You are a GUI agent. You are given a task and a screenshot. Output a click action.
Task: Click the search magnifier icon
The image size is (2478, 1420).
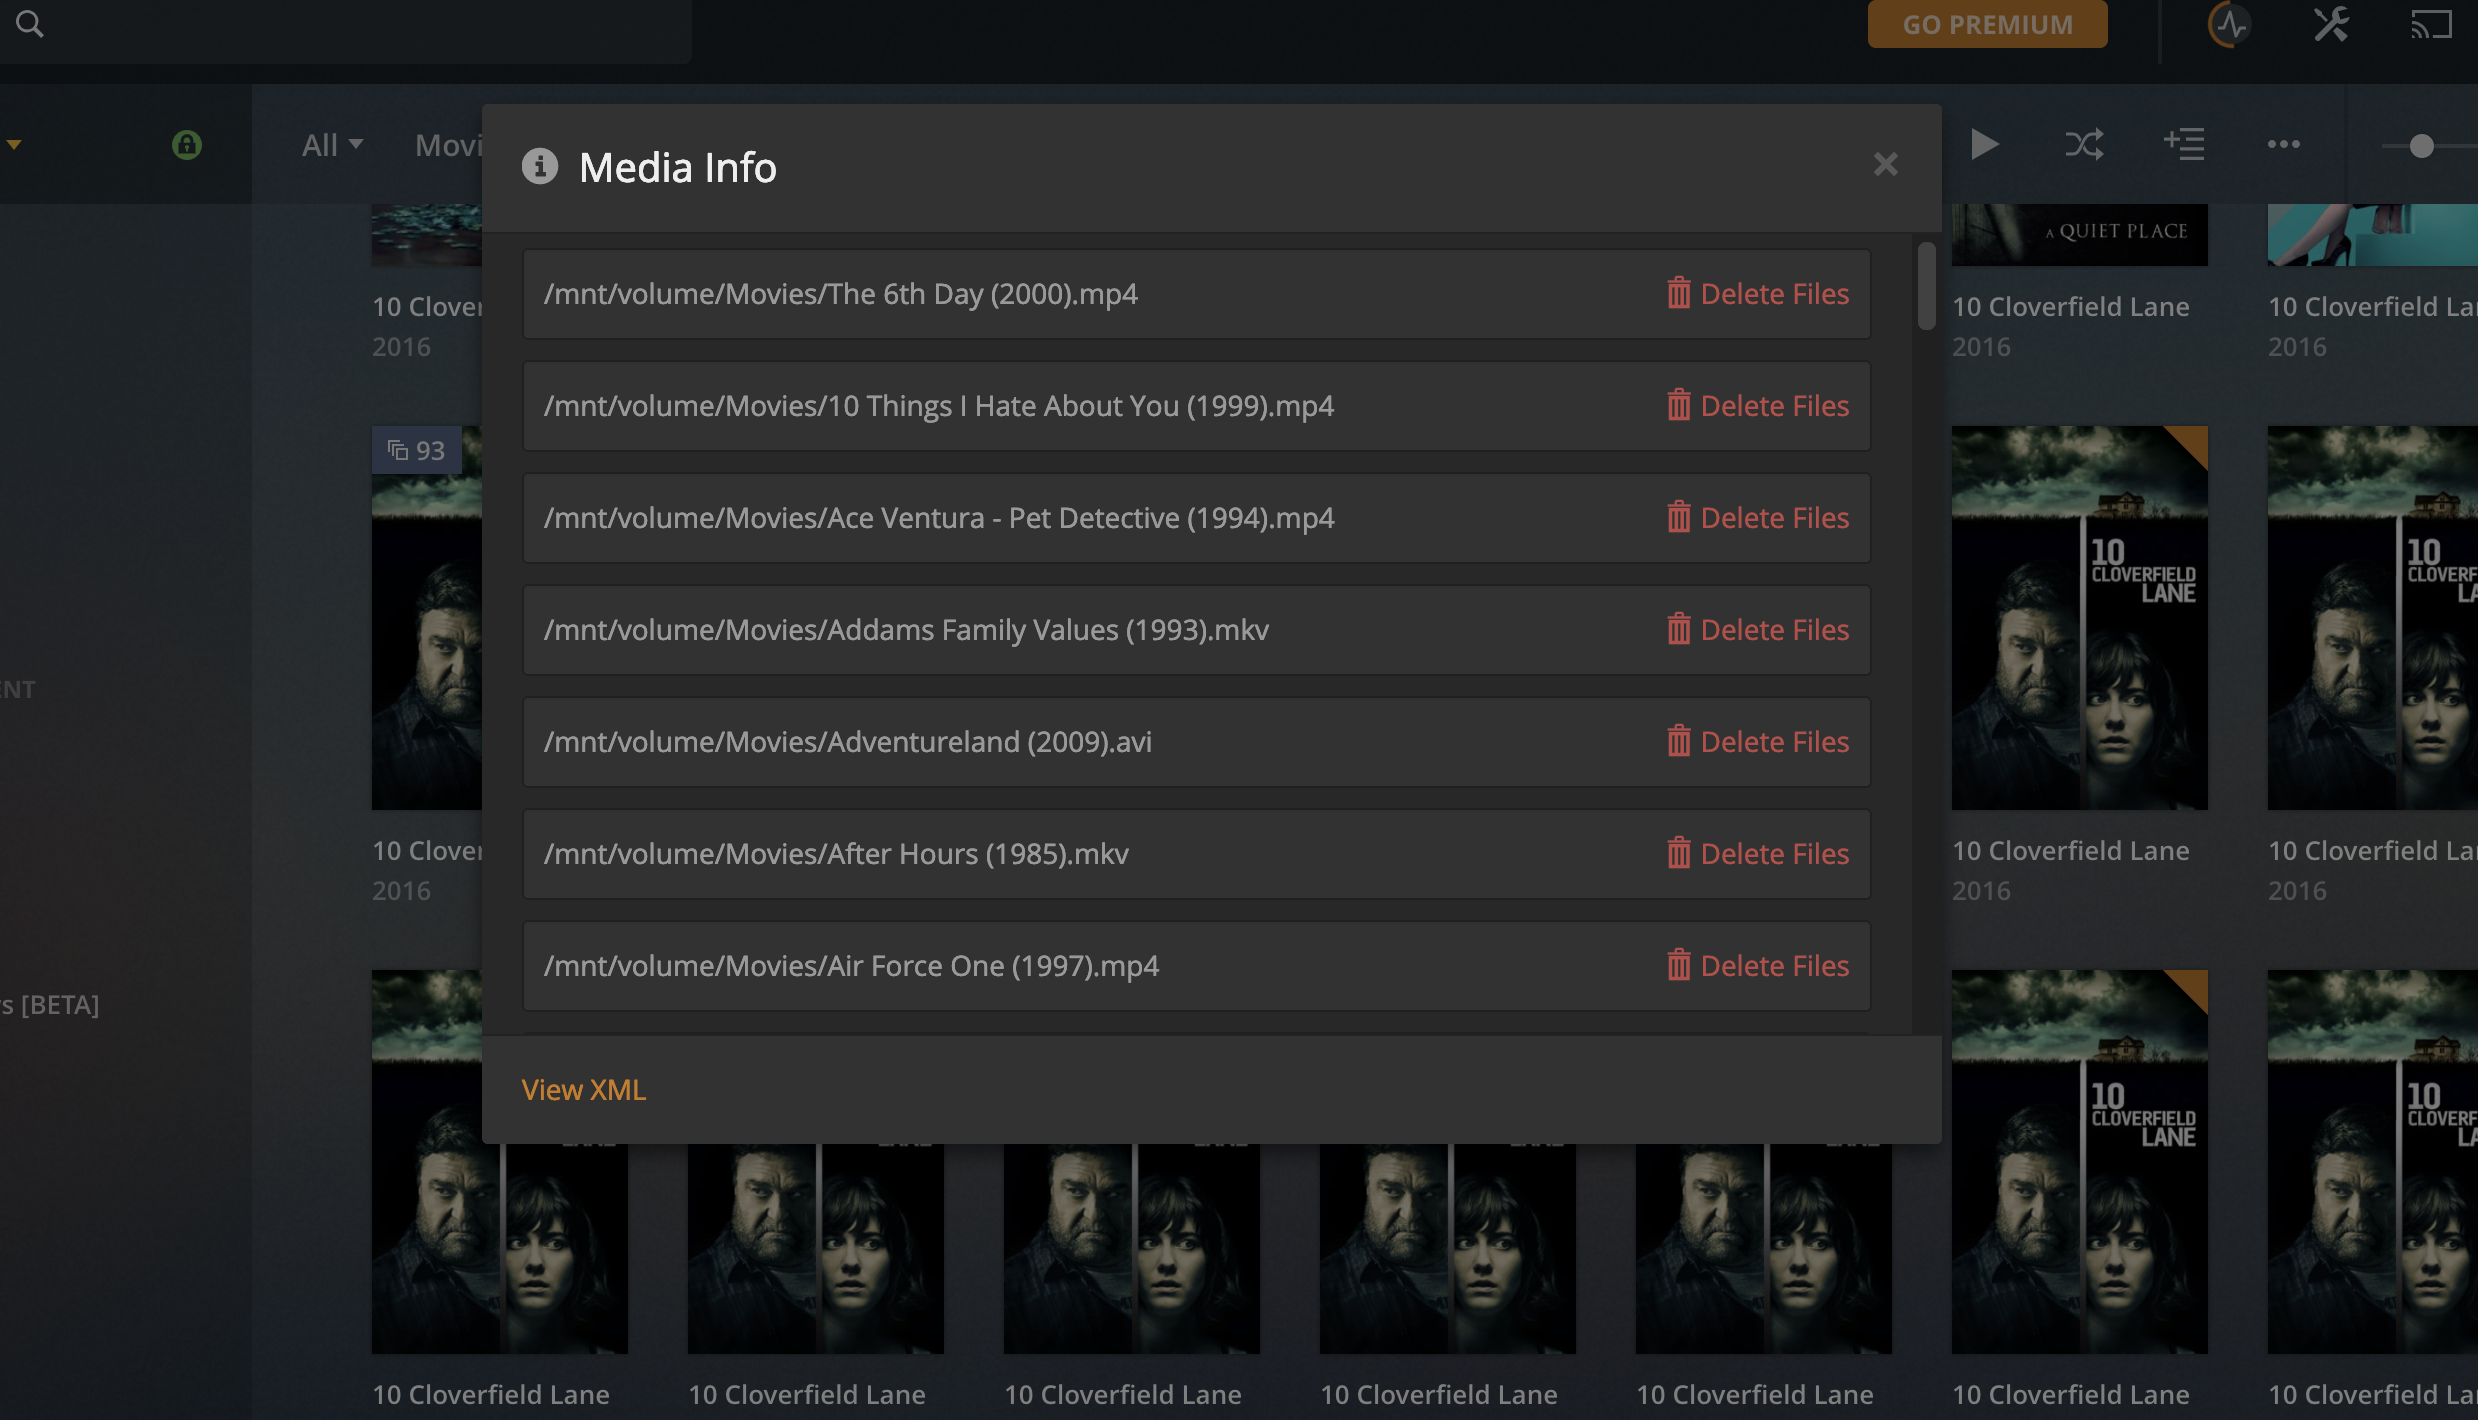coord(30,24)
